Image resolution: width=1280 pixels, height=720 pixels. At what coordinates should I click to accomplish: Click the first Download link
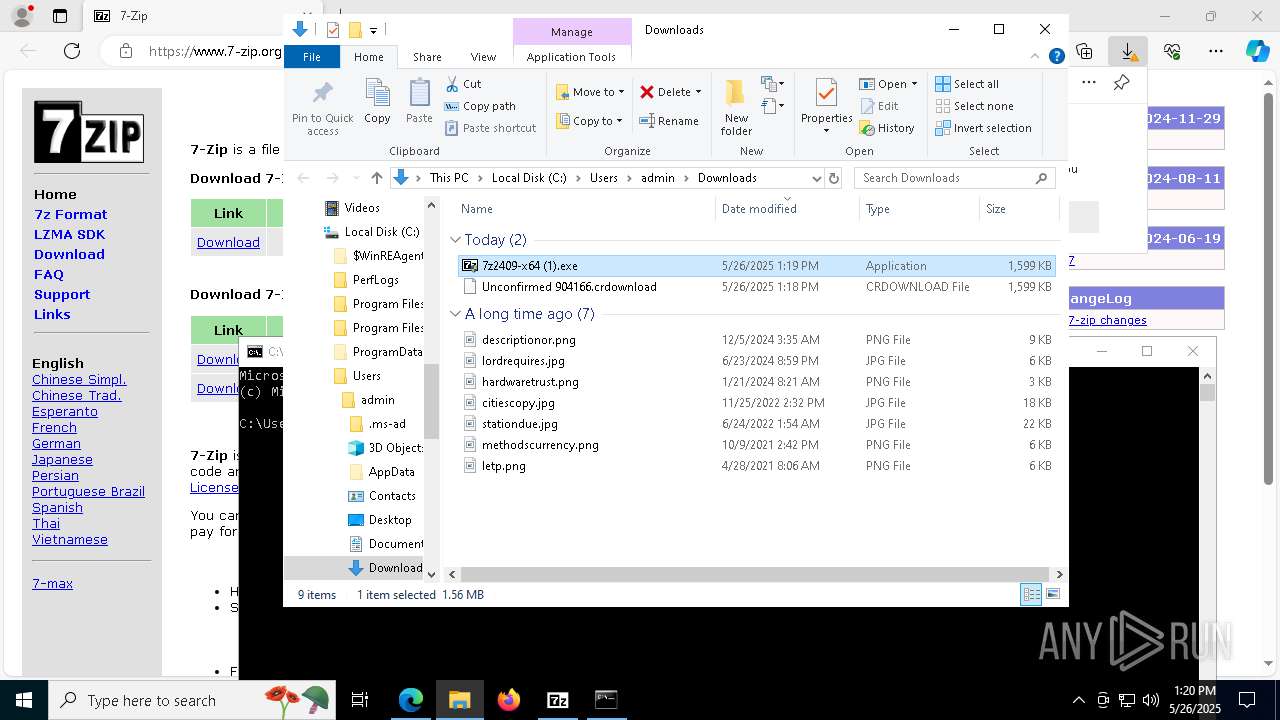[228, 242]
